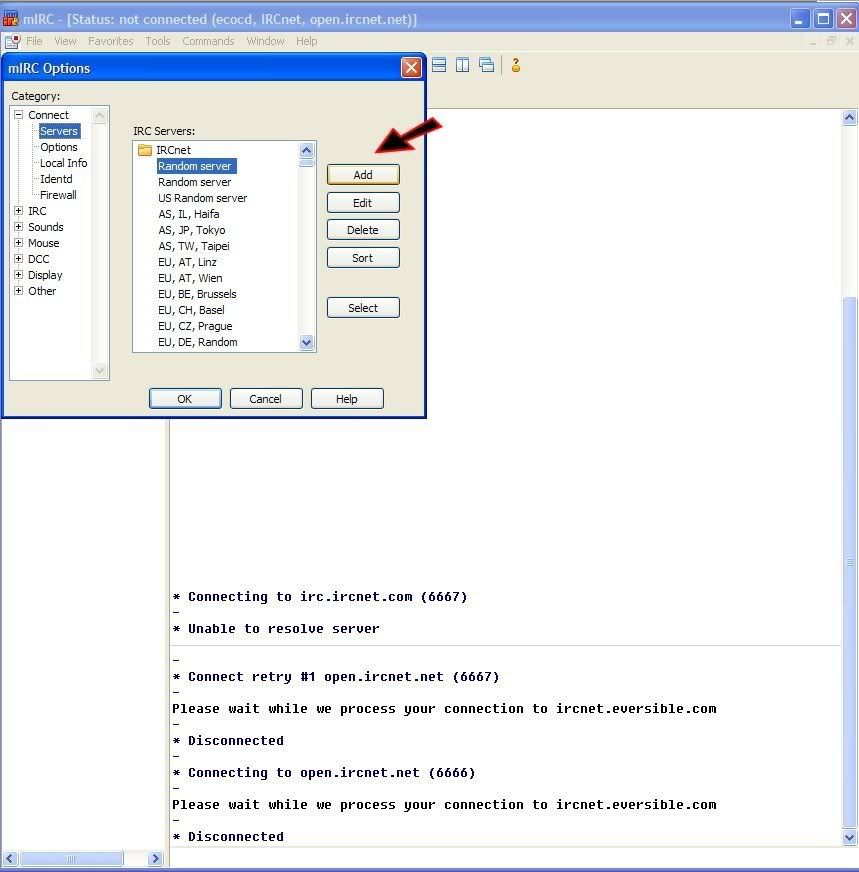Image resolution: width=859 pixels, height=872 pixels.
Task: Click the server list scrollbar thumb
Action: (x=306, y=163)
